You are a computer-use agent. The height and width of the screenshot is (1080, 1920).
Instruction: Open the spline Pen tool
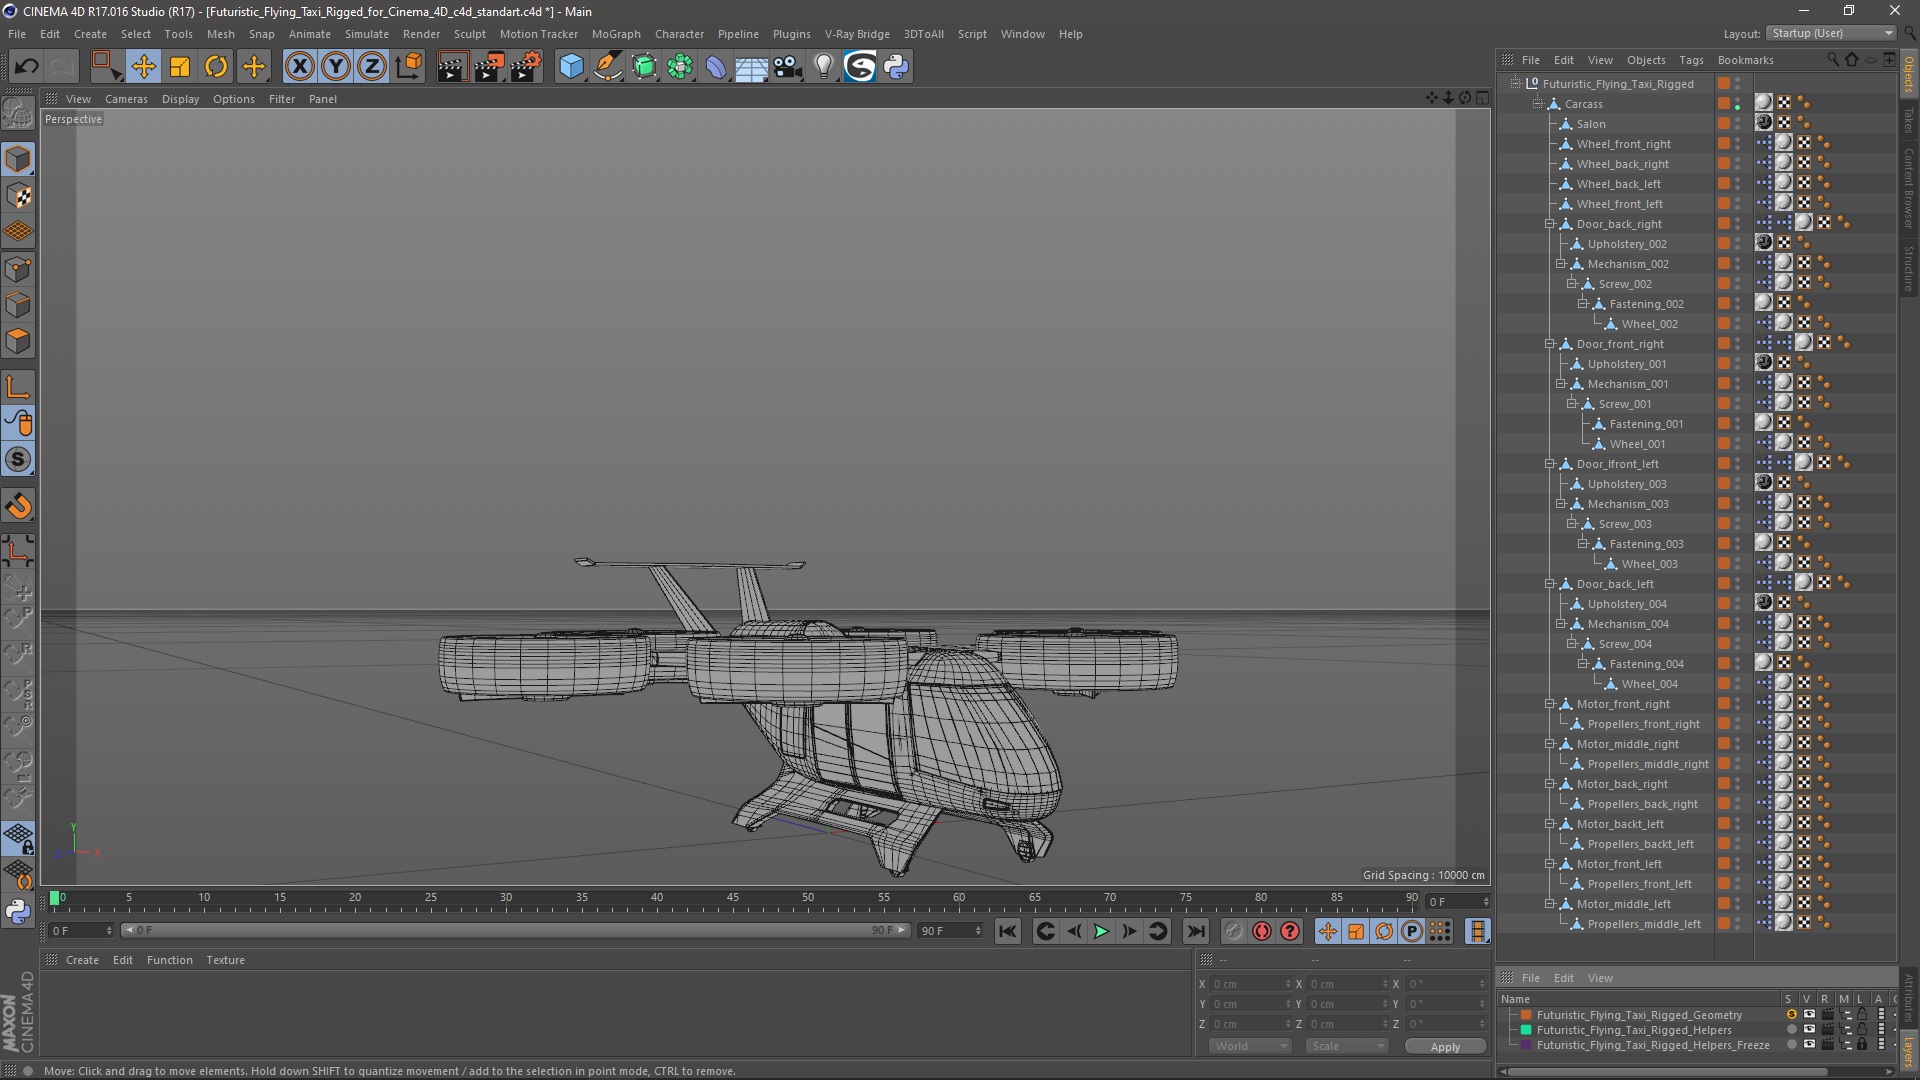(x=608, y=67)
